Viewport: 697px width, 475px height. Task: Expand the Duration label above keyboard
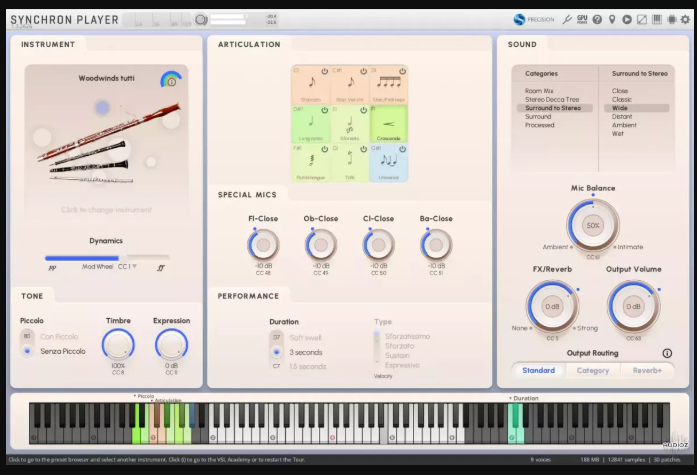(x=524, y=398)
